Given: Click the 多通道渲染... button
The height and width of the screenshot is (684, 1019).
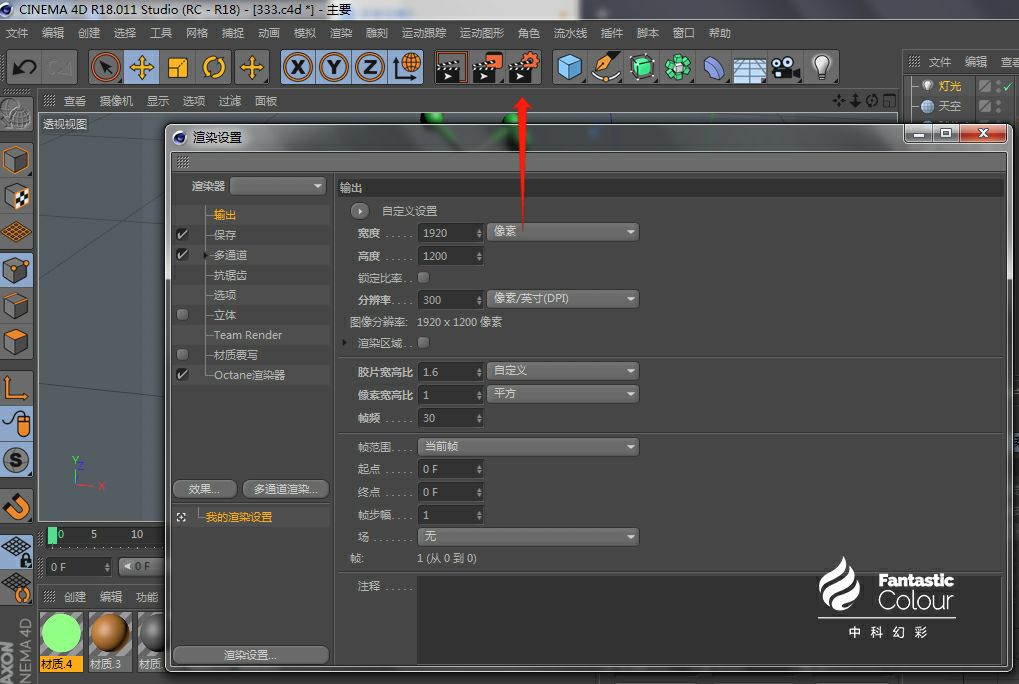Looking at the screenshot, I should [x=285, y=489].
